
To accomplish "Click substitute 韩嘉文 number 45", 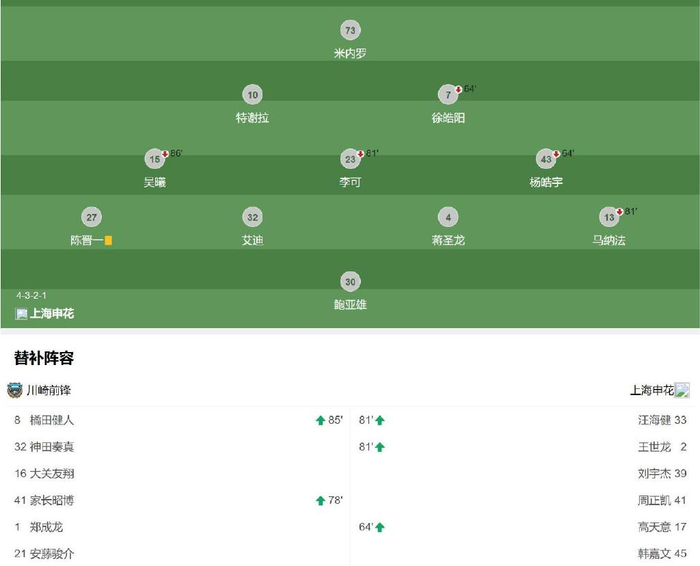I will pyautogui.click(x=662, y=553).
